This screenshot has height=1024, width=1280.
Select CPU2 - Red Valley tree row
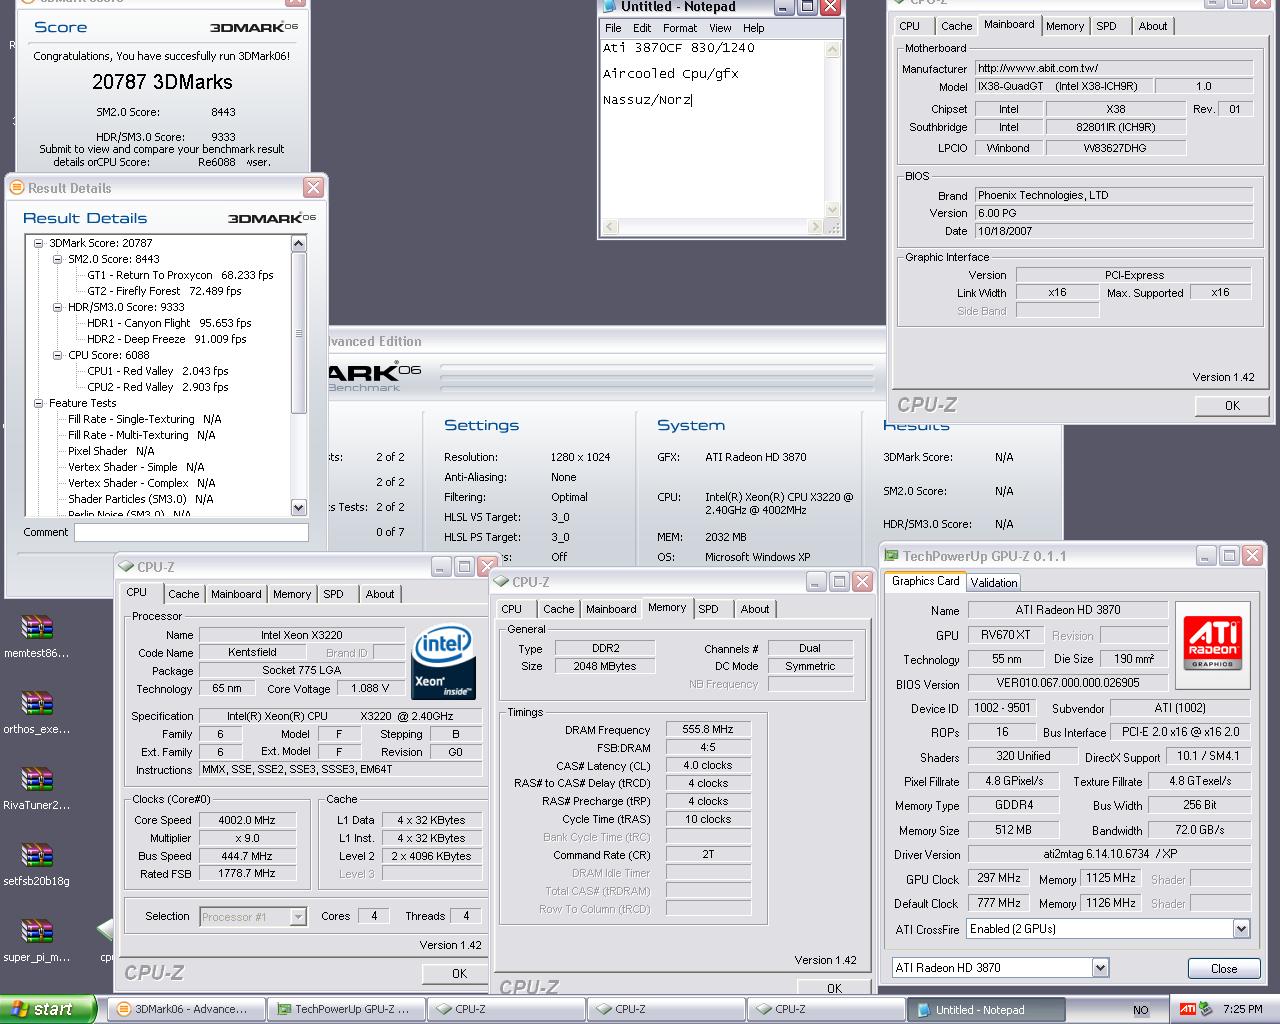(158, 387)
